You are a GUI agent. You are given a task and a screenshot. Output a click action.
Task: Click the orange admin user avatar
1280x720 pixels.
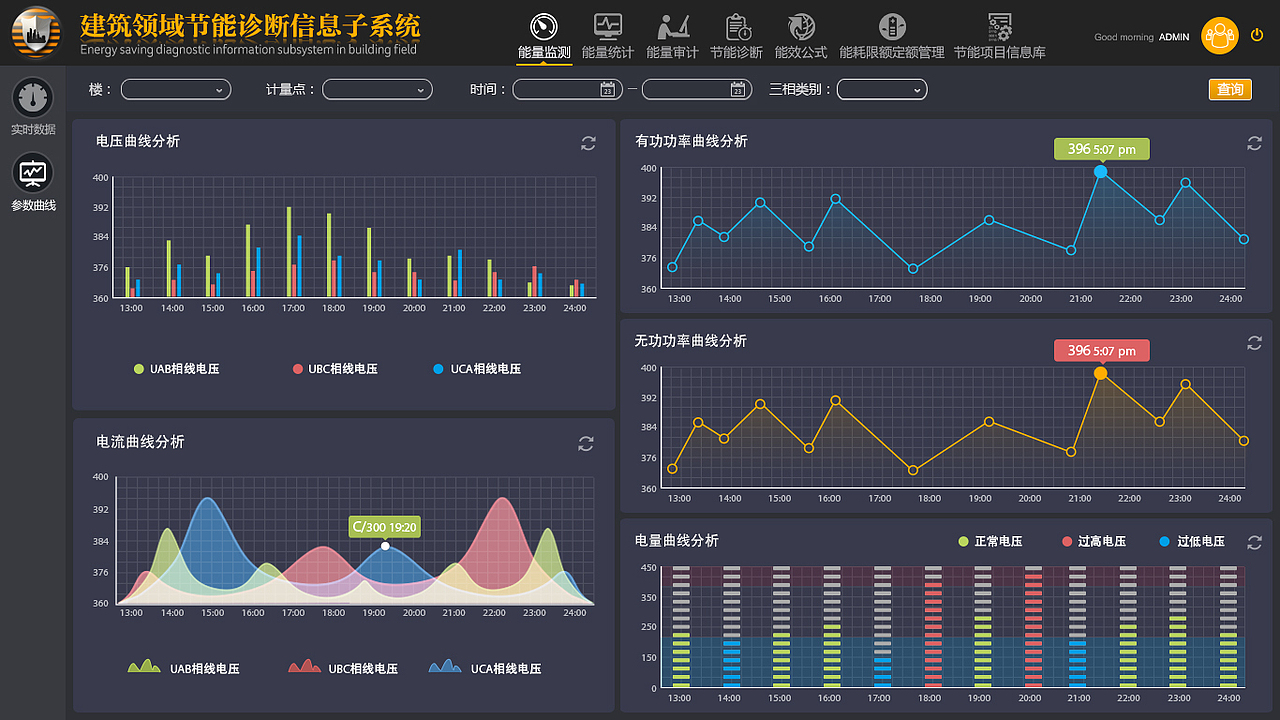pos(1220,36)
